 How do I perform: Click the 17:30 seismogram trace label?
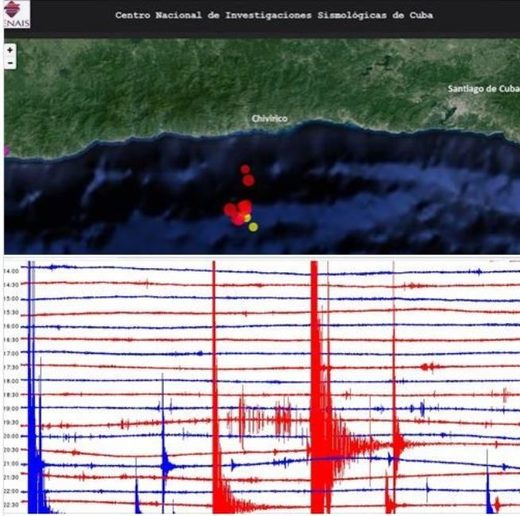pyautogui.click(x=11, y=367)
